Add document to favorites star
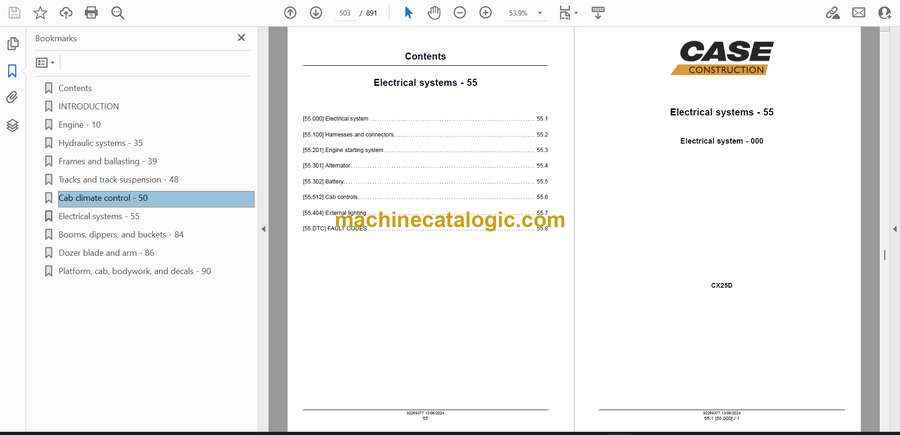Image resolution: width=900 pixels, height=435 pixels. (x=40, y=13)
